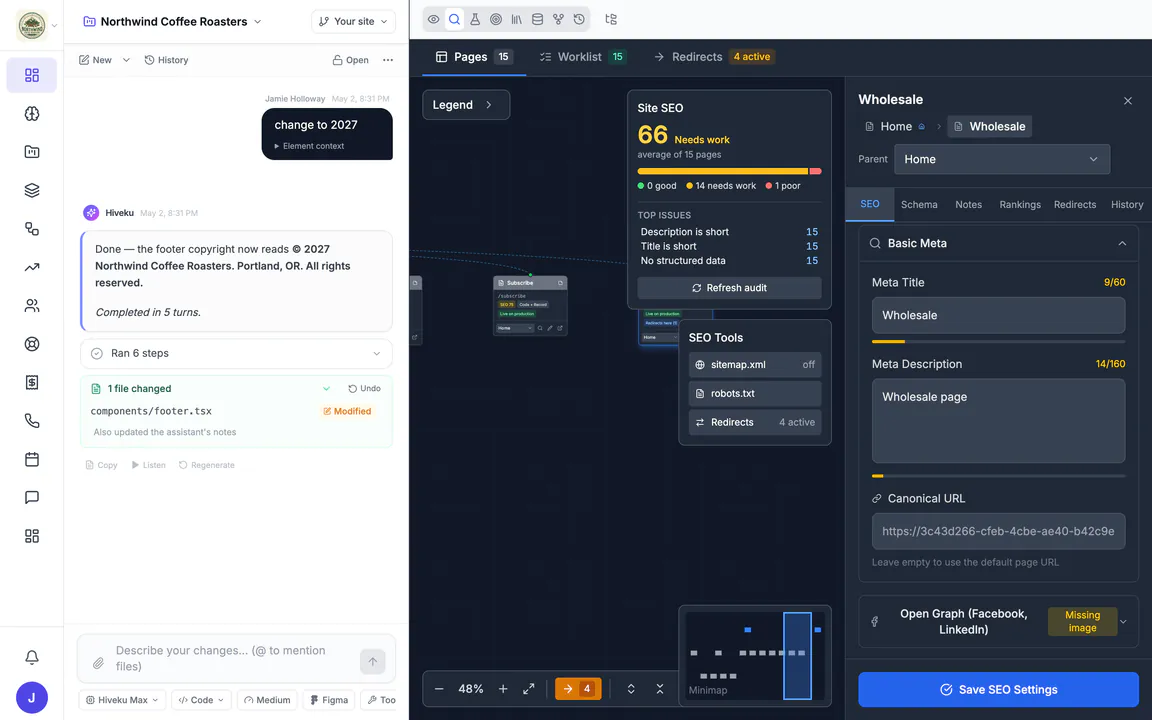
Task: Open the dollar billing icon
Action: click(32, 382)
